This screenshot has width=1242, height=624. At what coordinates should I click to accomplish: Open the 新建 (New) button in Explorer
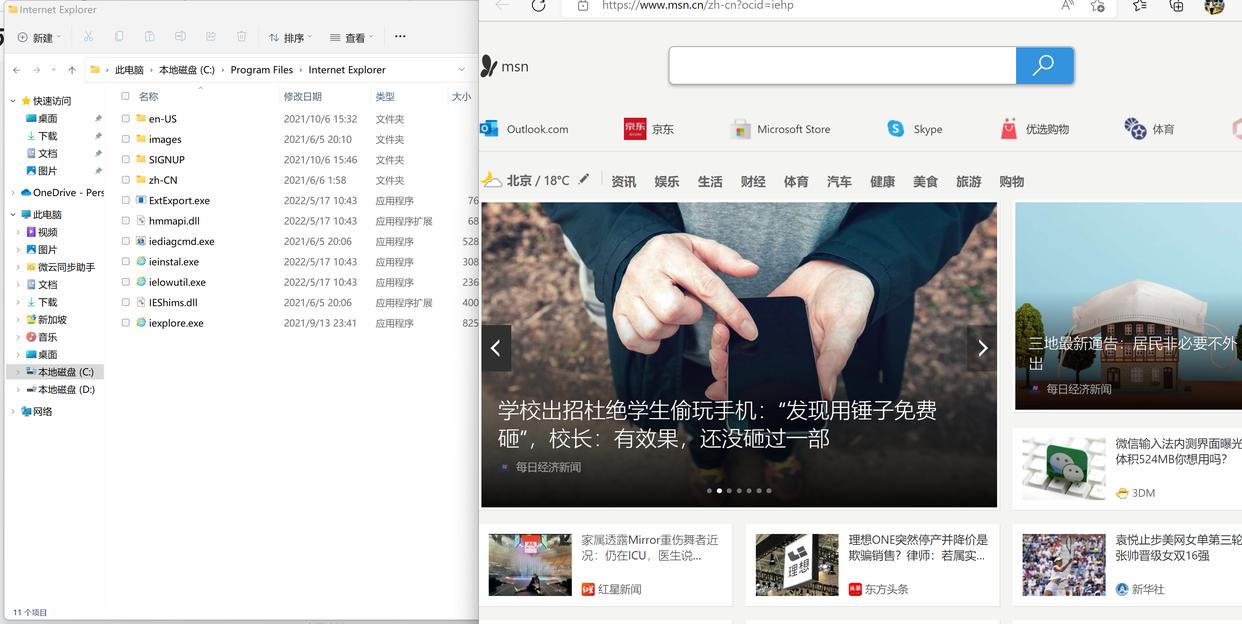click(x=39, y=36)
